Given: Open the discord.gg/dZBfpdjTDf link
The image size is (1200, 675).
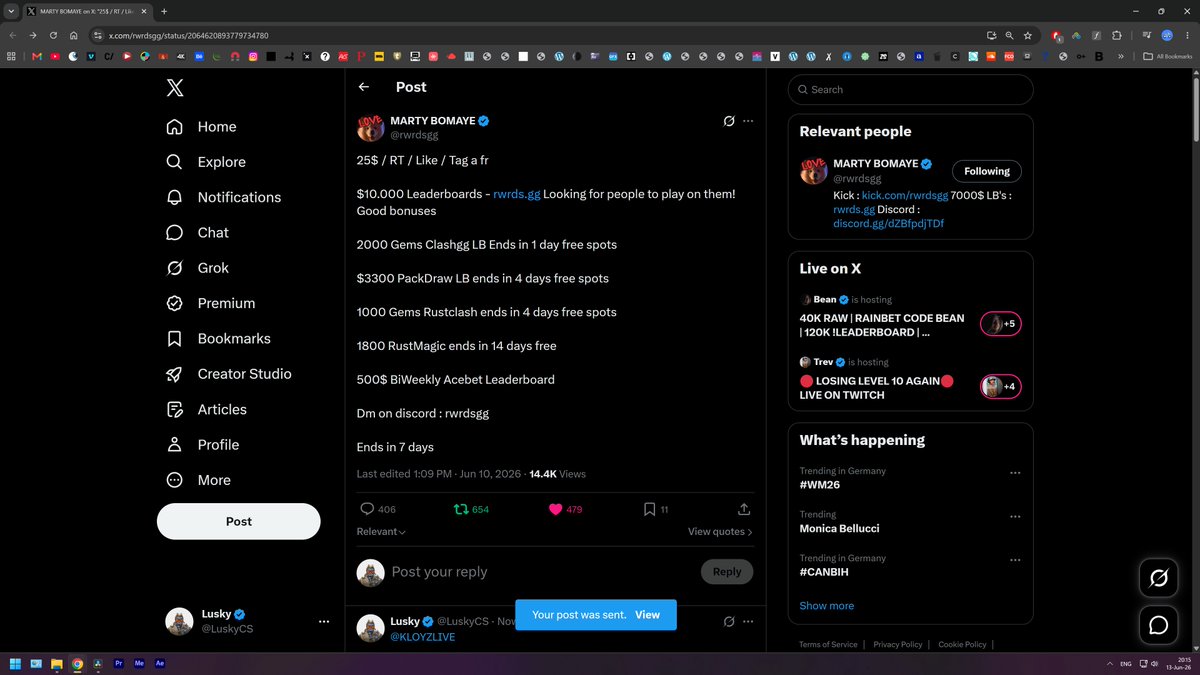Looking at the screenshot, I should tap(888, 223).
